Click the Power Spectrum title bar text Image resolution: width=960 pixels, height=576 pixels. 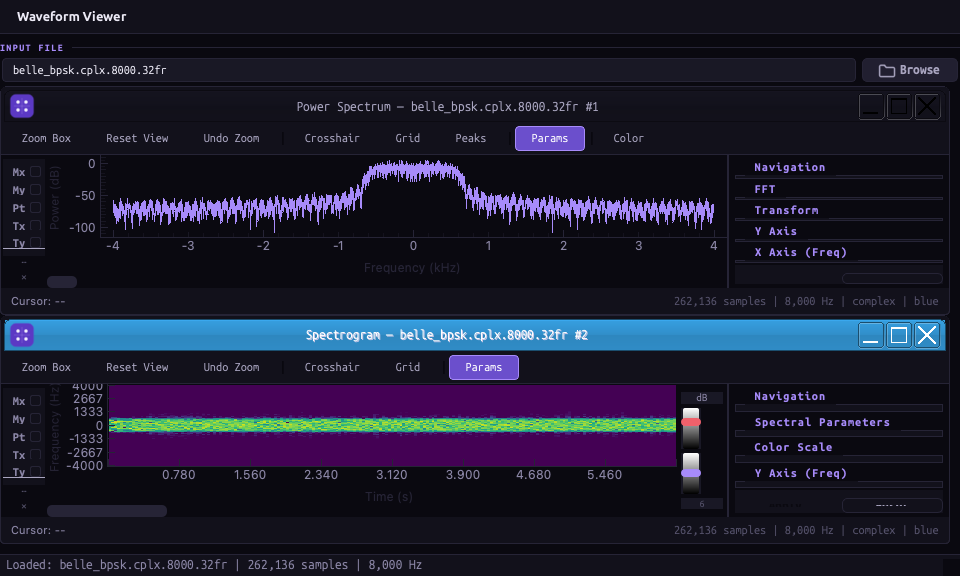(x=448, y=107)
